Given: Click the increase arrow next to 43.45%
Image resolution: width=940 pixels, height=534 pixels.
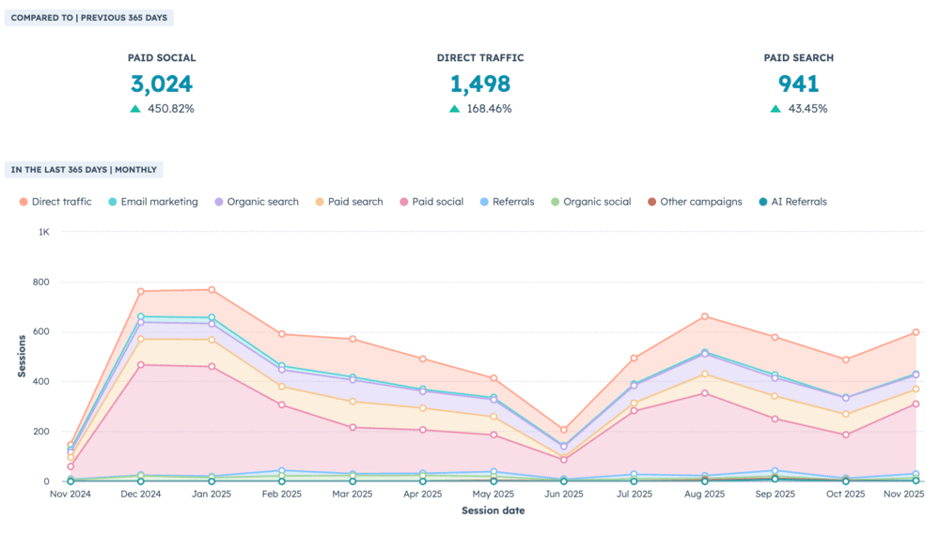Looking at the screenshot, I should (775, 109).
